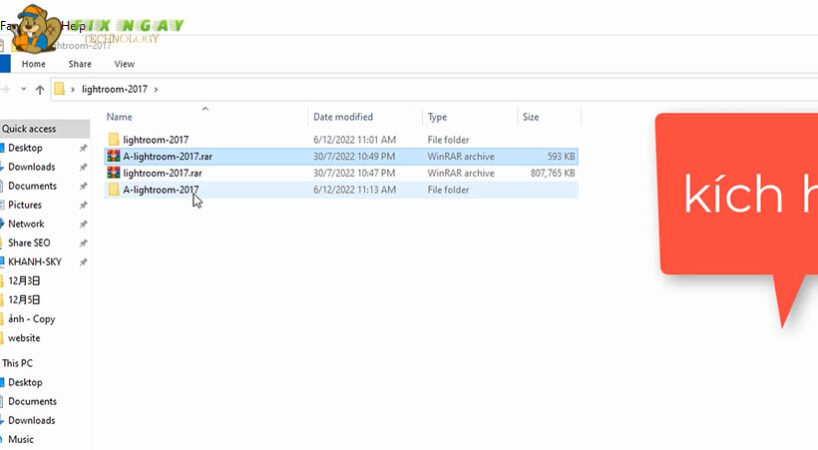
Task: Click the WinRAR icon of A-lightroom-2017.rar
Action: (x=114, y=157)
